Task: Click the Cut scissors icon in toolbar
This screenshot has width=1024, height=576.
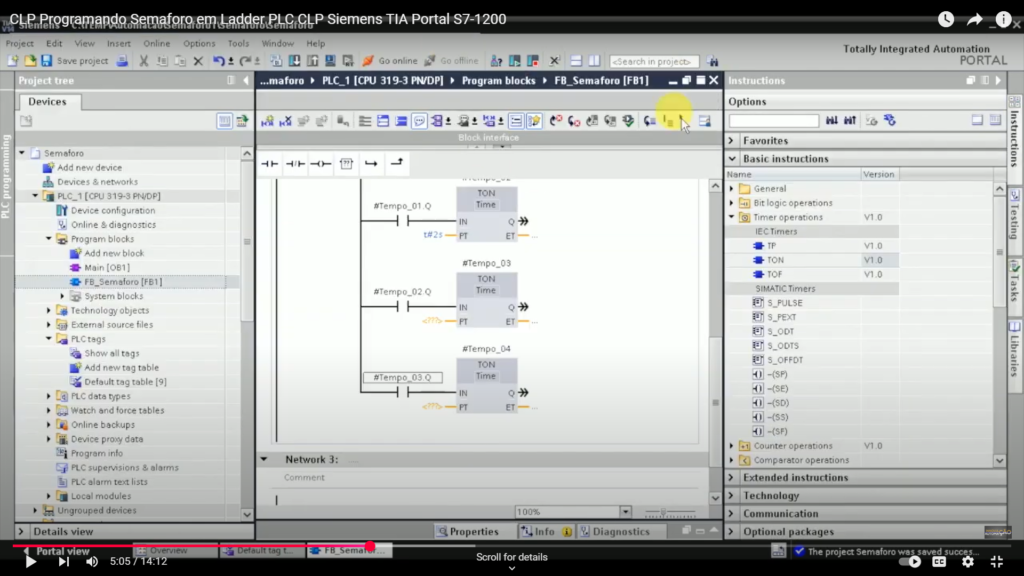Action: pyautogui.click(x=144, y=61)
